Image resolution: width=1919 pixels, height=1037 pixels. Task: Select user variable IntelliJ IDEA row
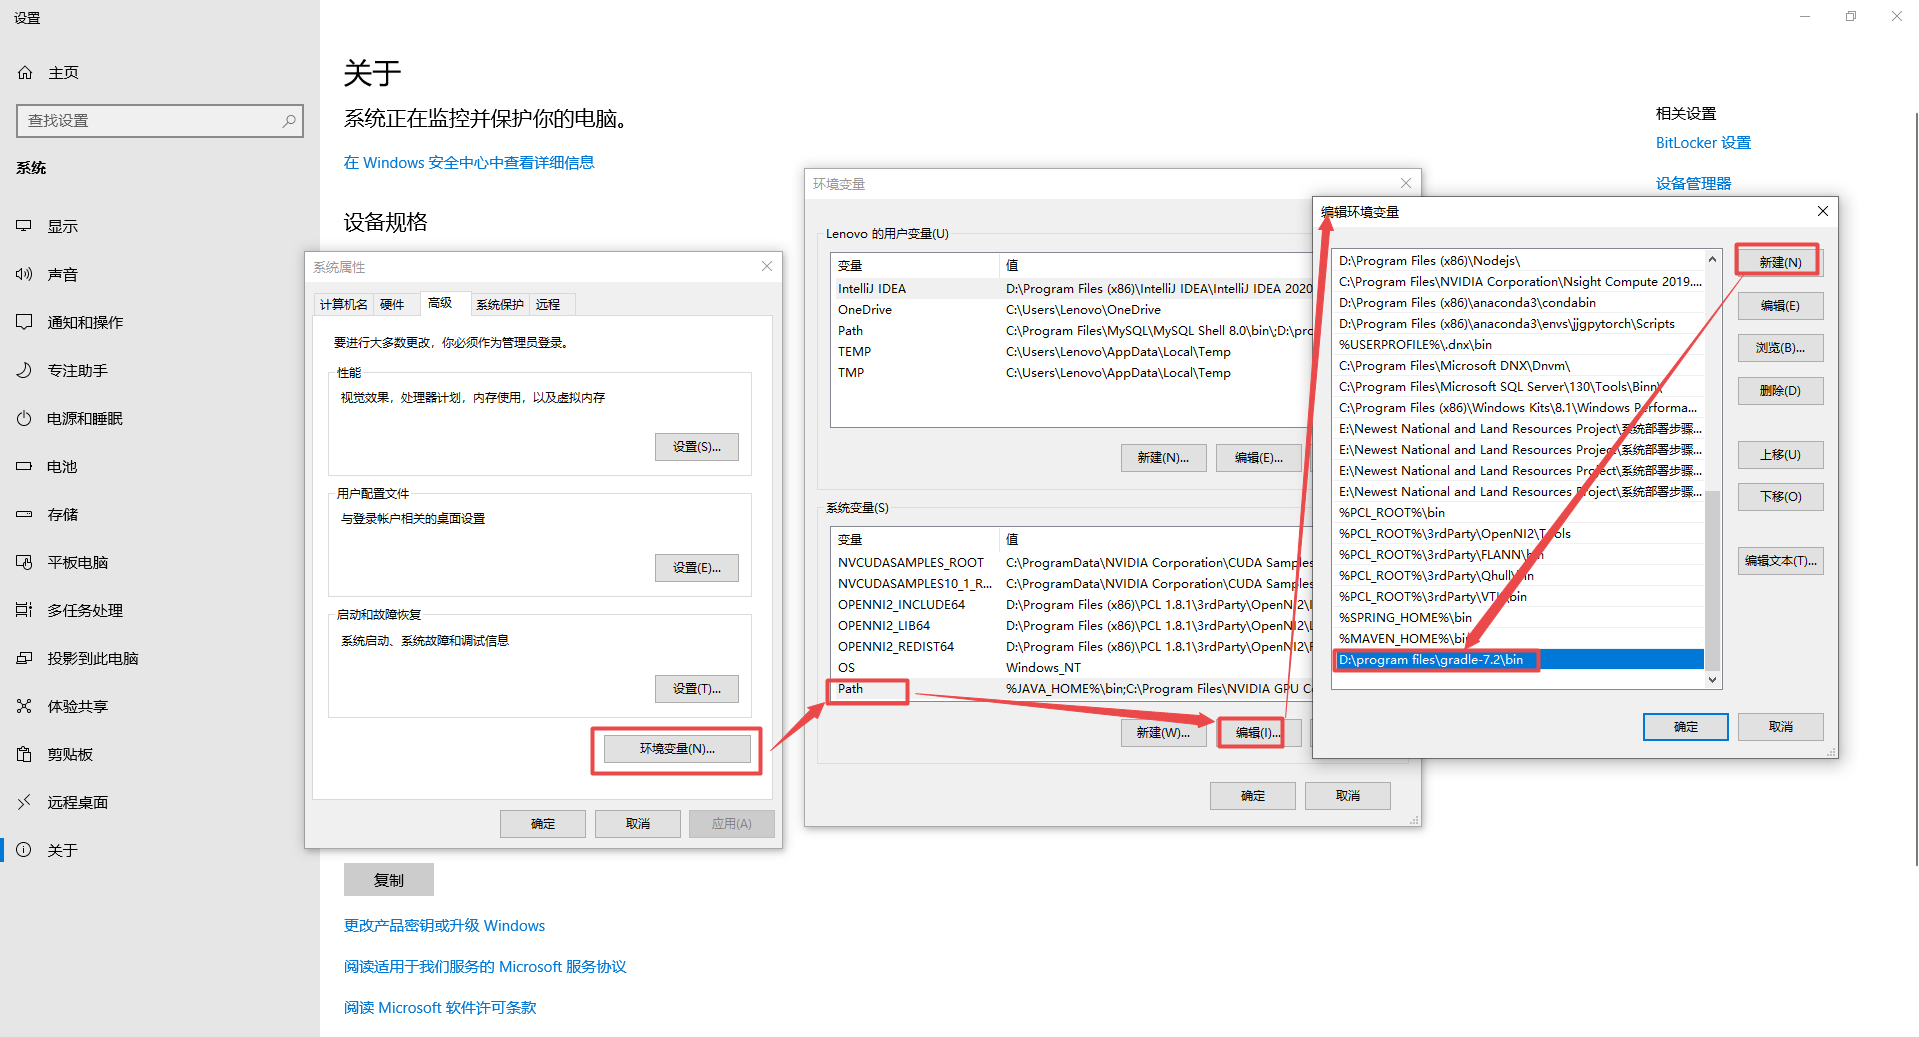click(1070, 289)
